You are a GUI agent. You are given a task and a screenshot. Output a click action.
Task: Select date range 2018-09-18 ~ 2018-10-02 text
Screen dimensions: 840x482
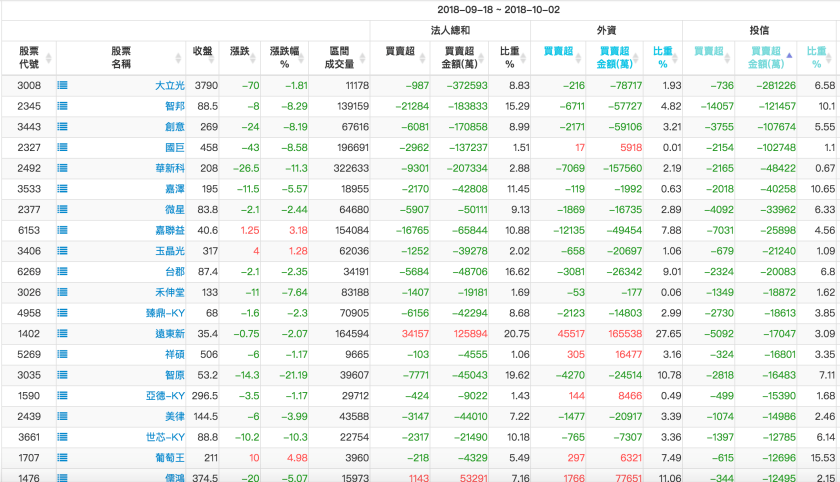[498, 10]
